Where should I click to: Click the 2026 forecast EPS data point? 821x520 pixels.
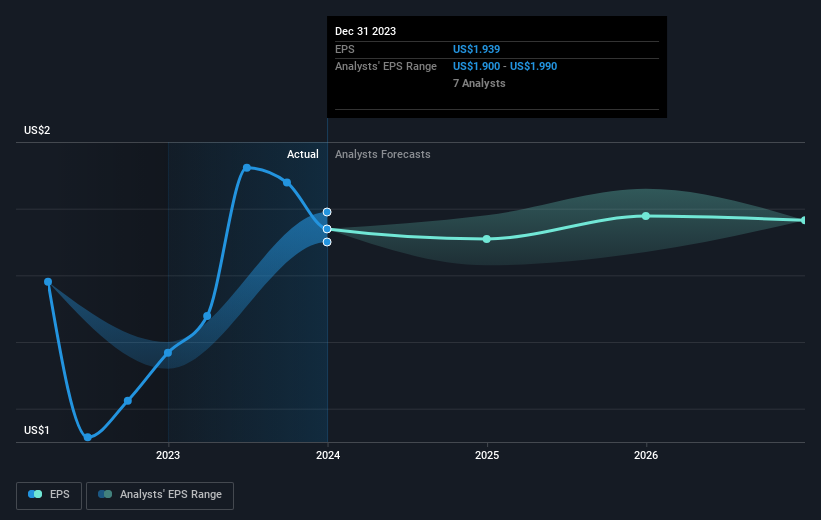coord(646,216)
